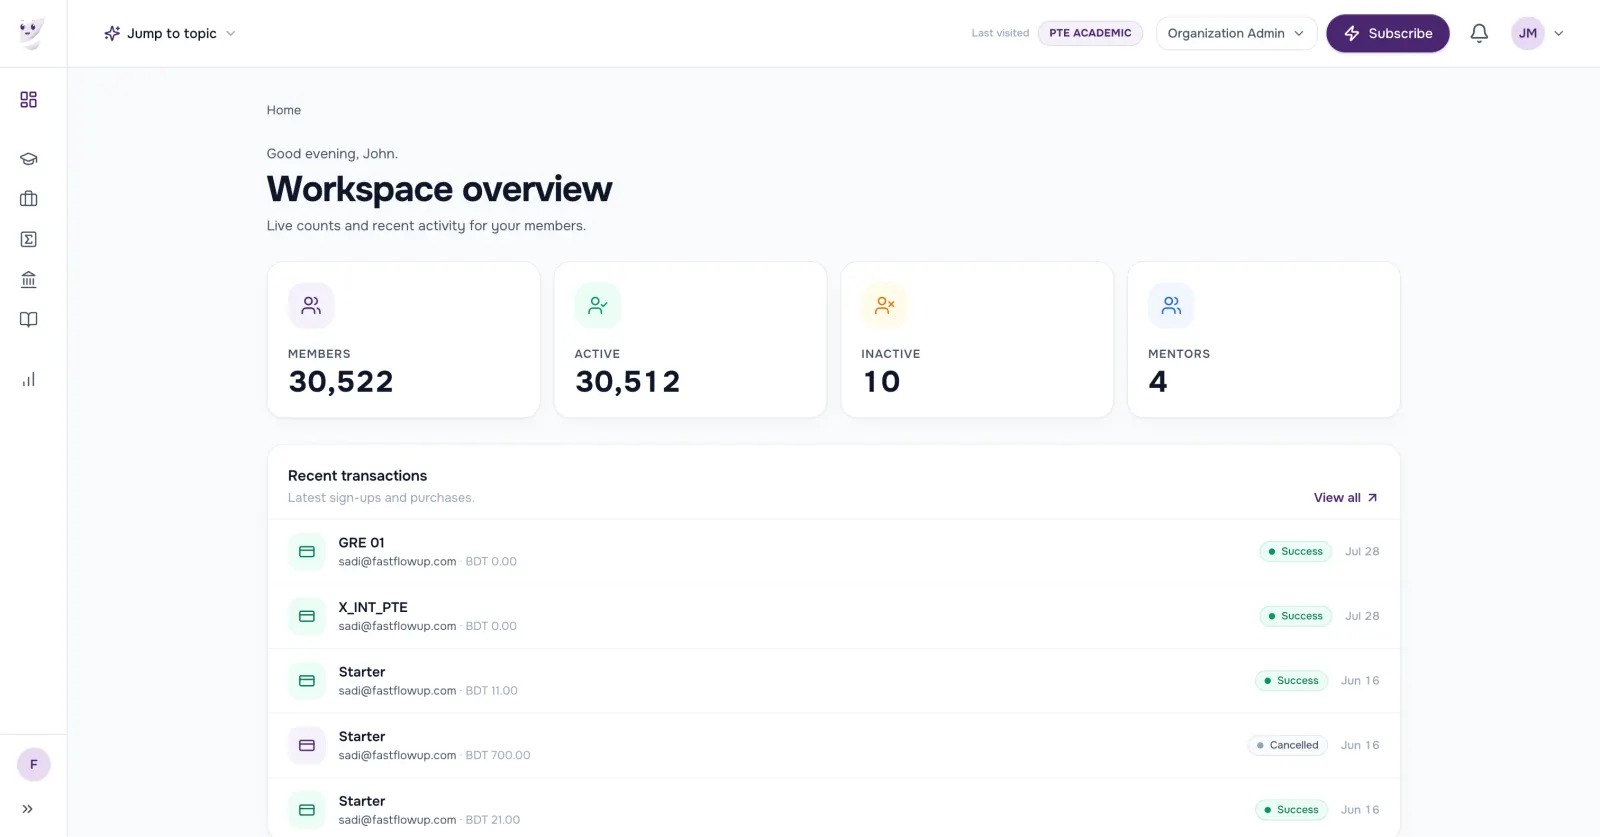Open the Jump to topic dropdown

click(170, 33)
